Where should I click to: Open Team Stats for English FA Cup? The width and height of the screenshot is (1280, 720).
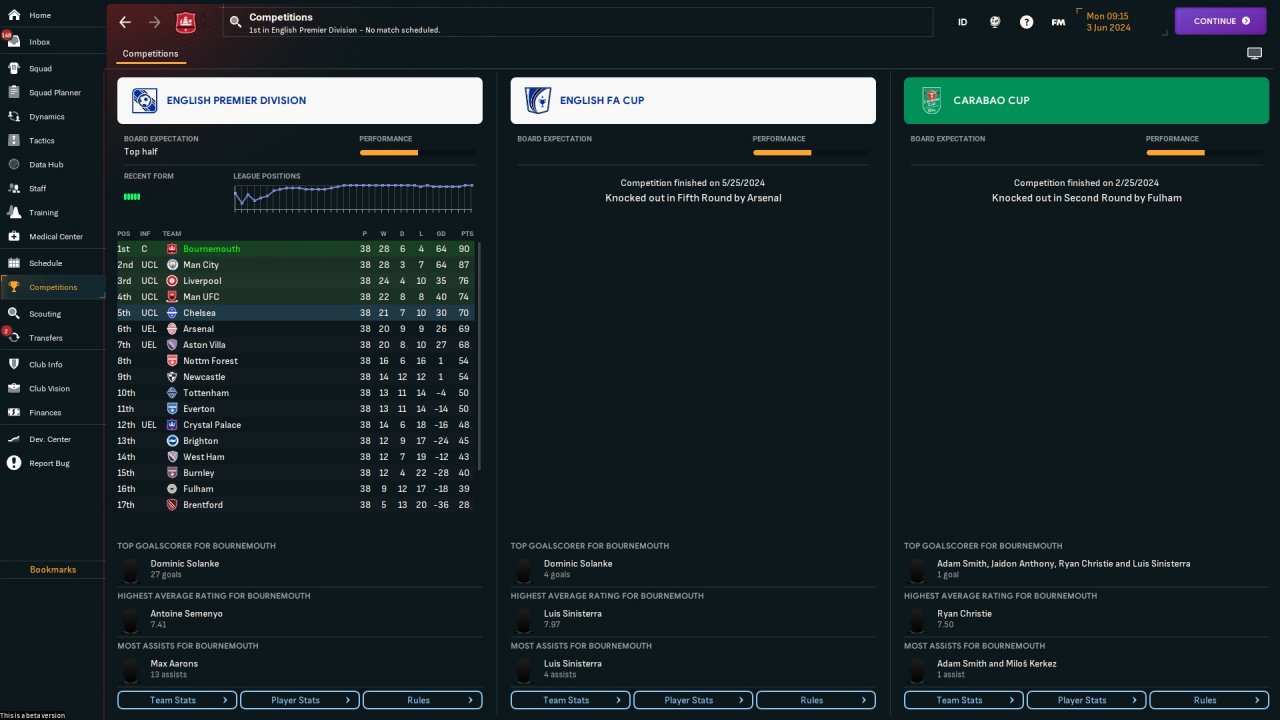[571, 700]
